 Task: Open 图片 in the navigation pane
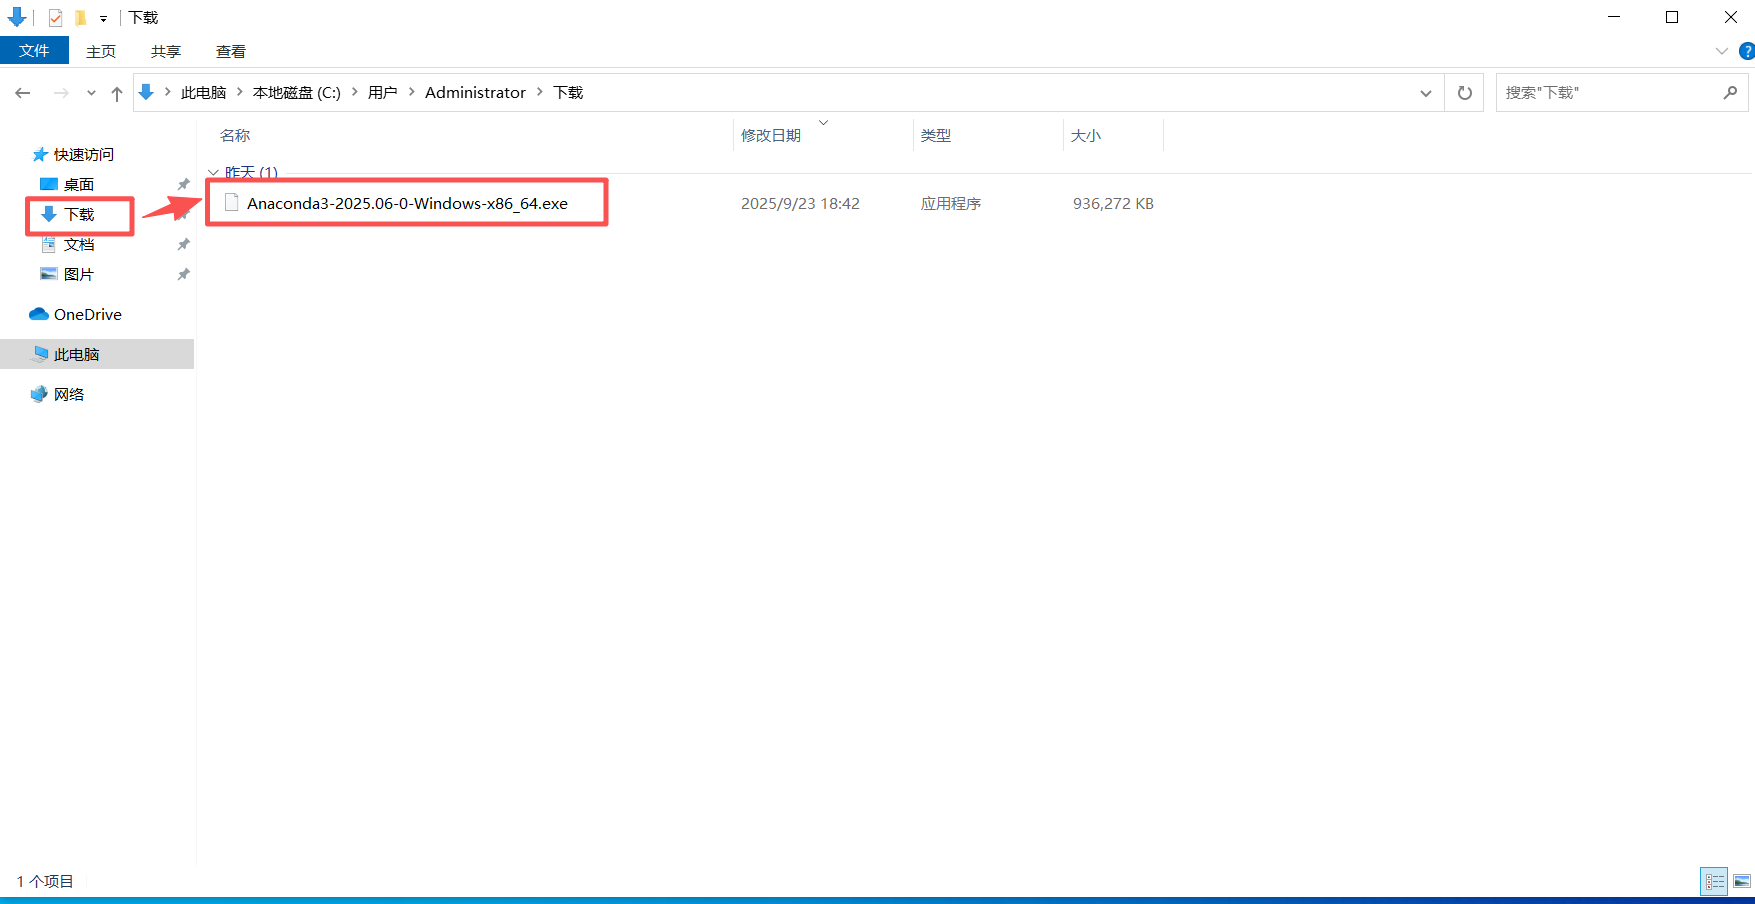tap(79, 274)
